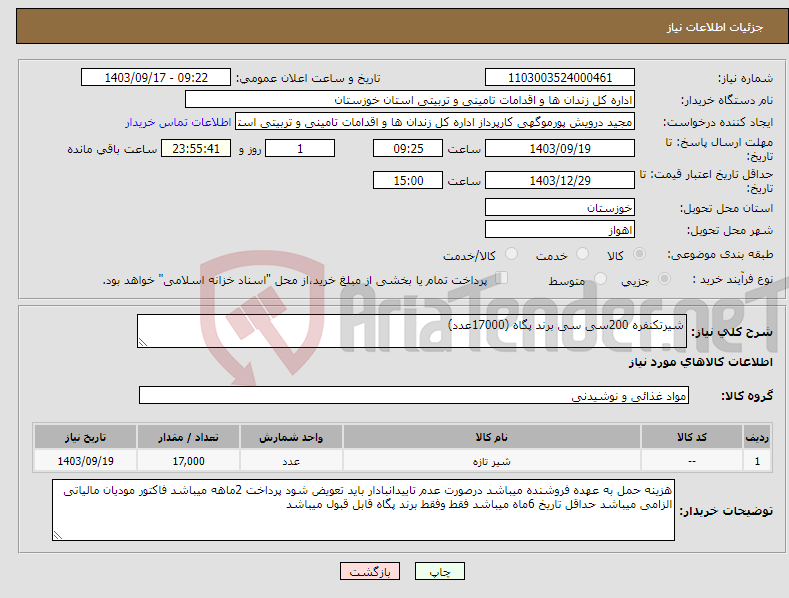Click the announcement date field 1403/09/17 - 09:22
789x598 pixels.
[x=155, y=78]
